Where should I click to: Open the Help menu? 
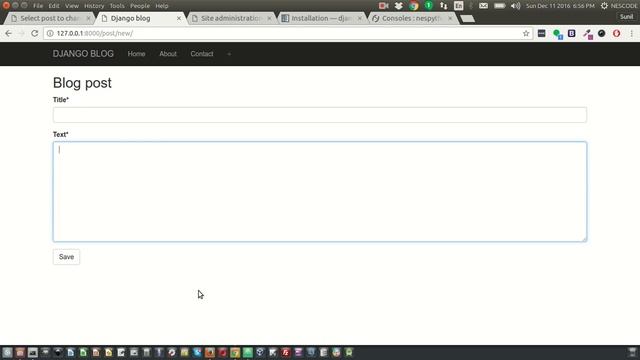(162, 6)
